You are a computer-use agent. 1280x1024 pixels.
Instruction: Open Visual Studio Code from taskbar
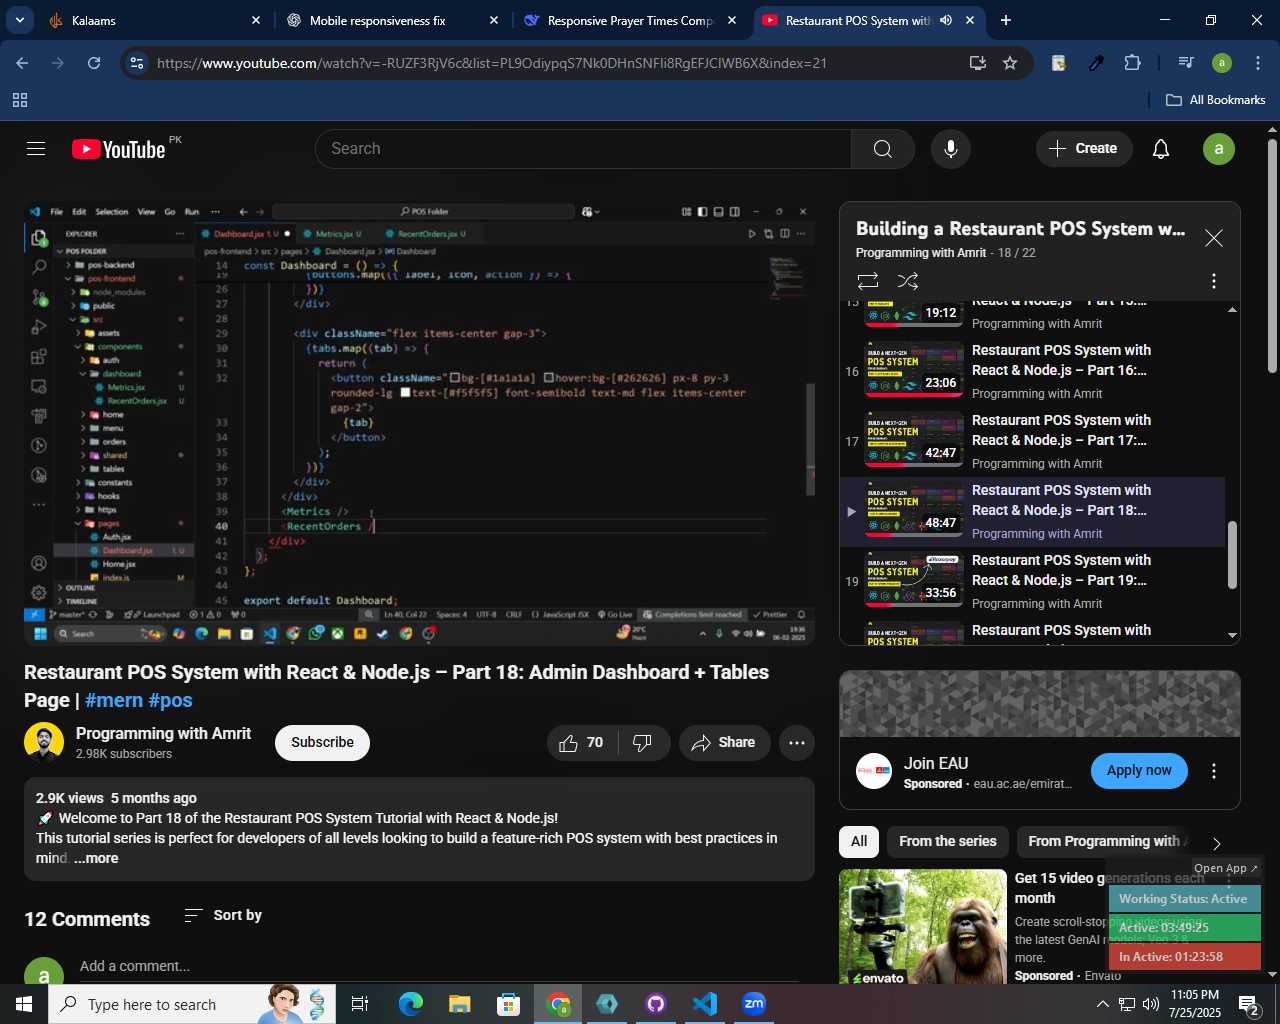click(704, 1004)
